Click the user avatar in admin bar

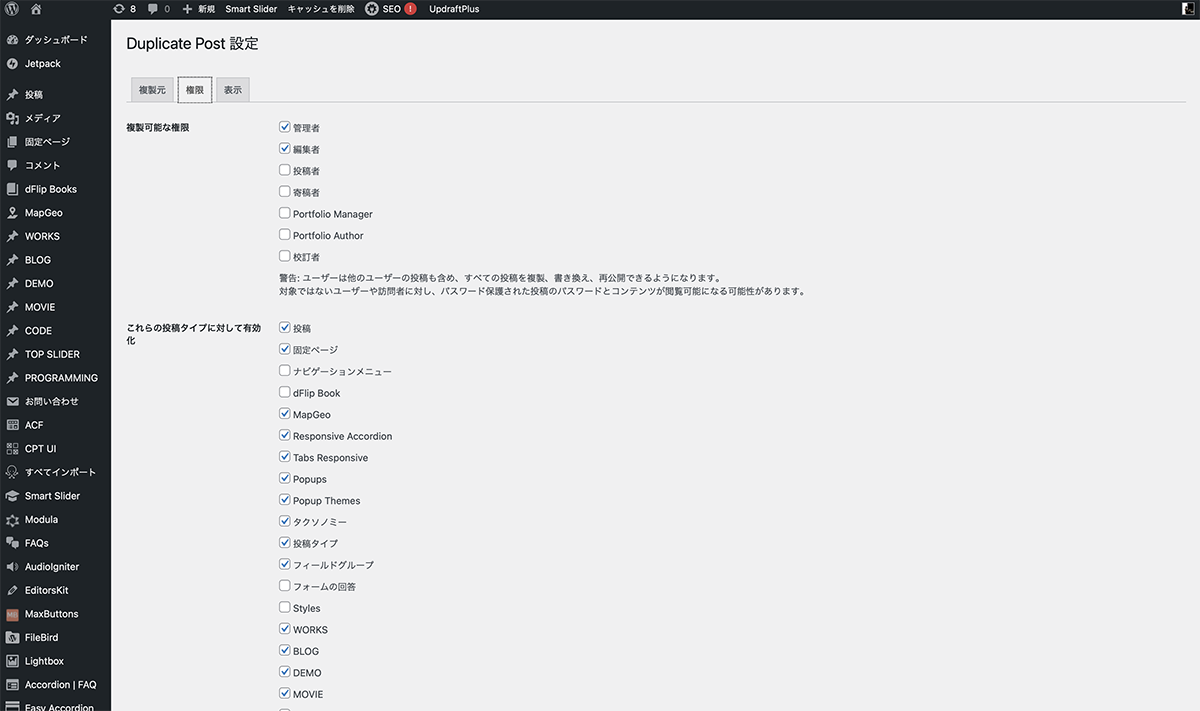click(x=1187, y=9)
